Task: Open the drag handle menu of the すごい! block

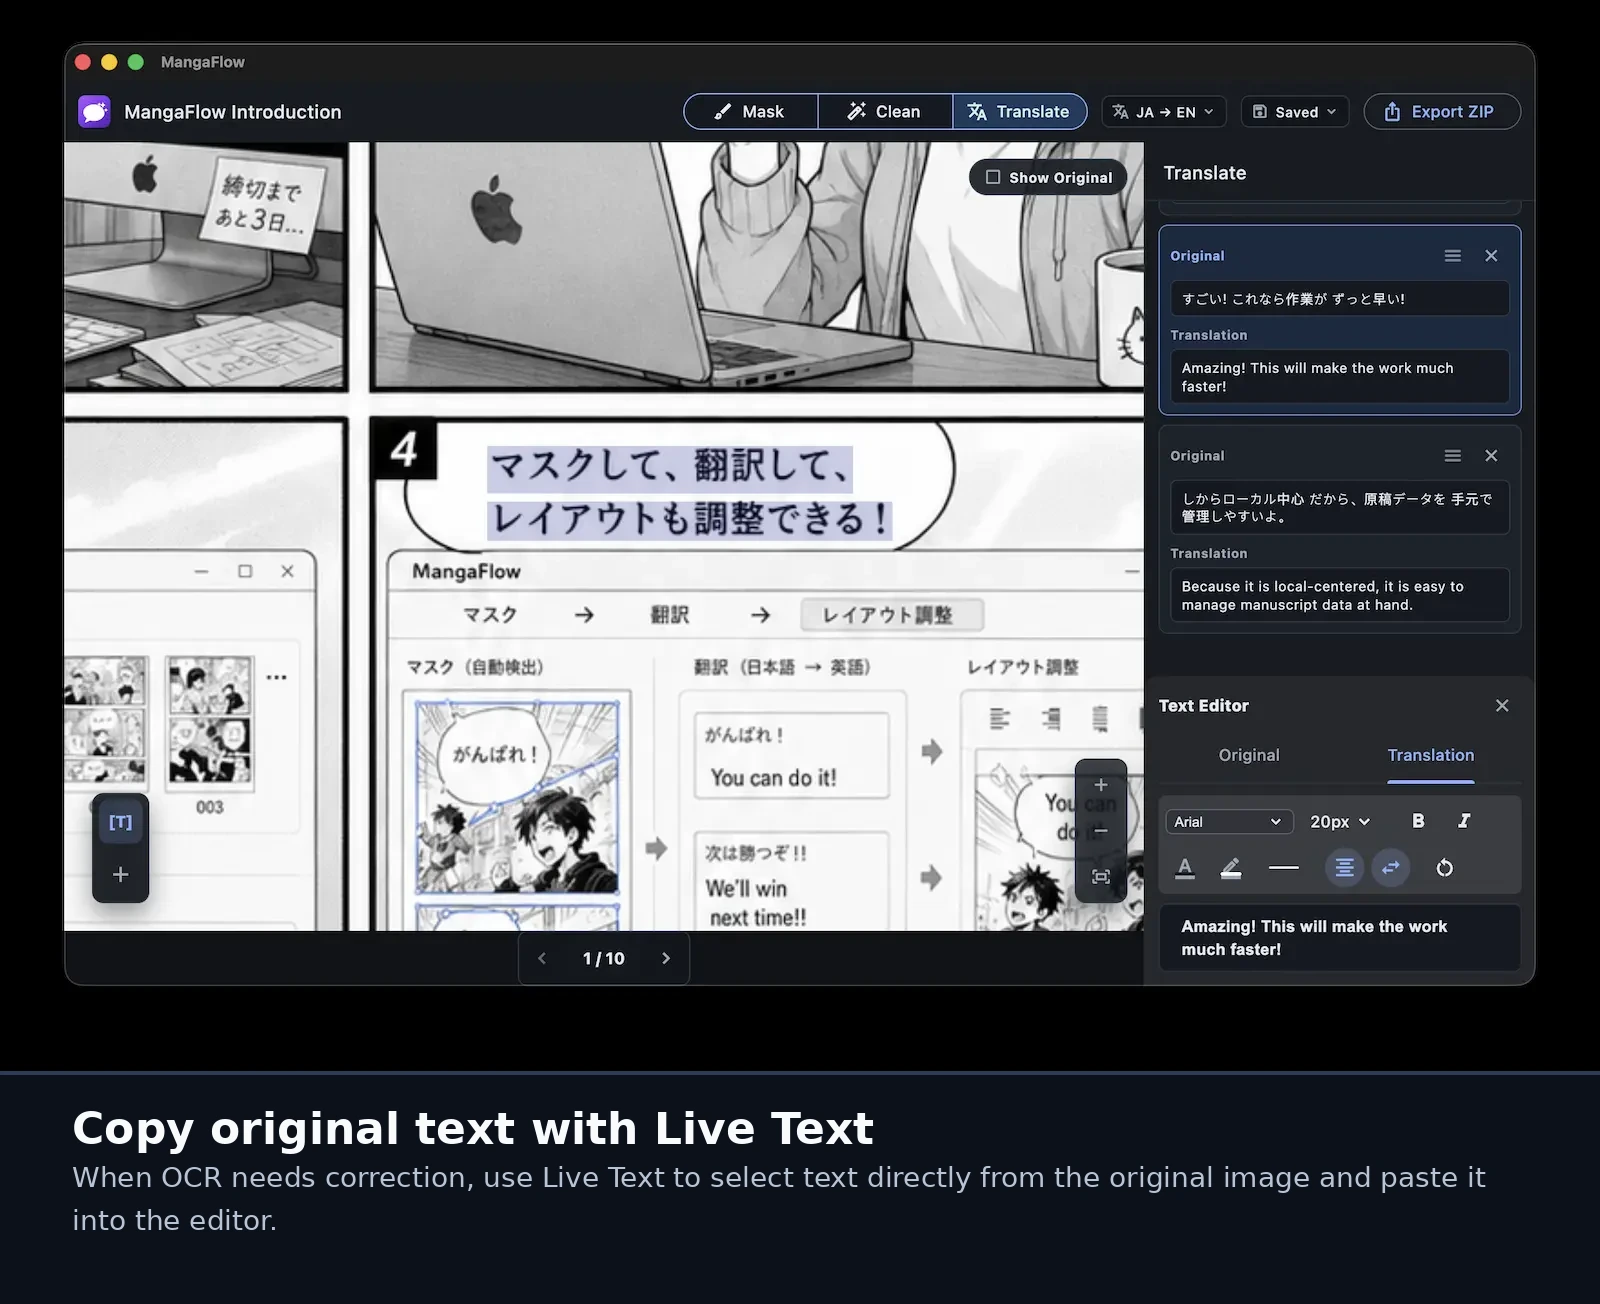Action: pyautogui.click(x=1453, y=256)
